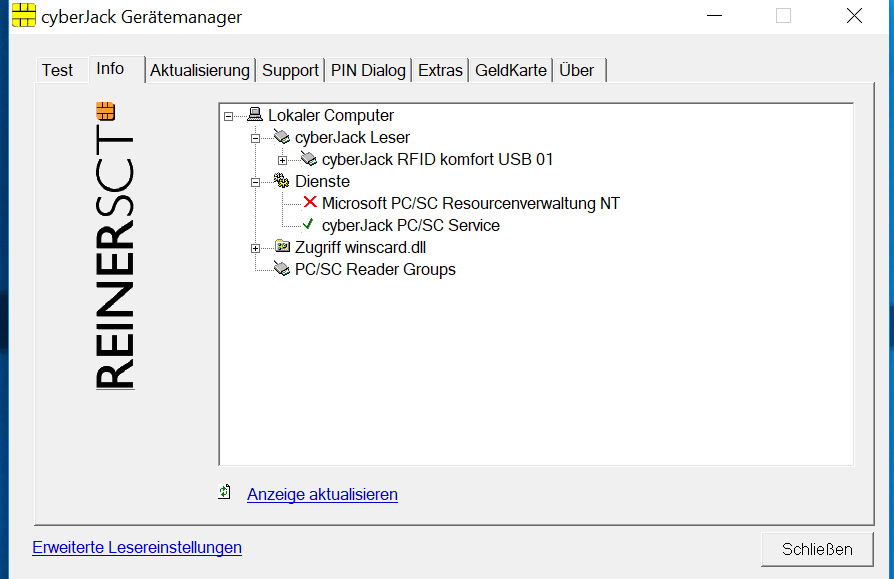Viewport: 894px width, 579px height.
Task: Click the Anzeige aktualisieren link
Action: click(322, 494)
